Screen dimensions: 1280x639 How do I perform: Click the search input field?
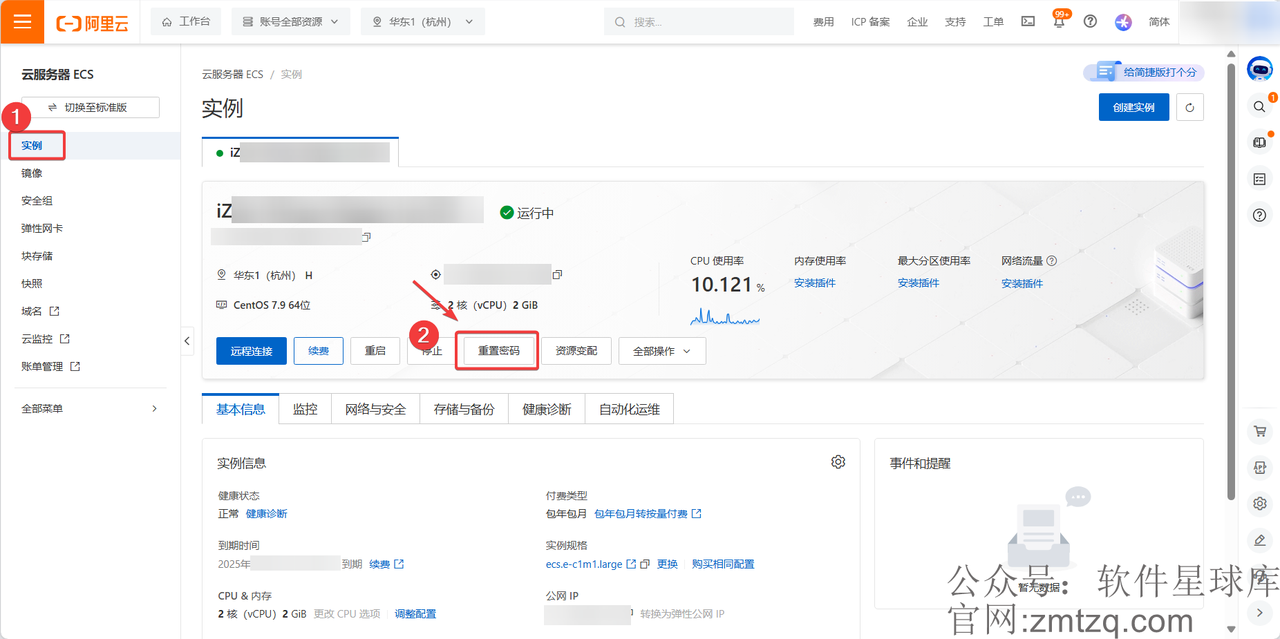(701, 22)
